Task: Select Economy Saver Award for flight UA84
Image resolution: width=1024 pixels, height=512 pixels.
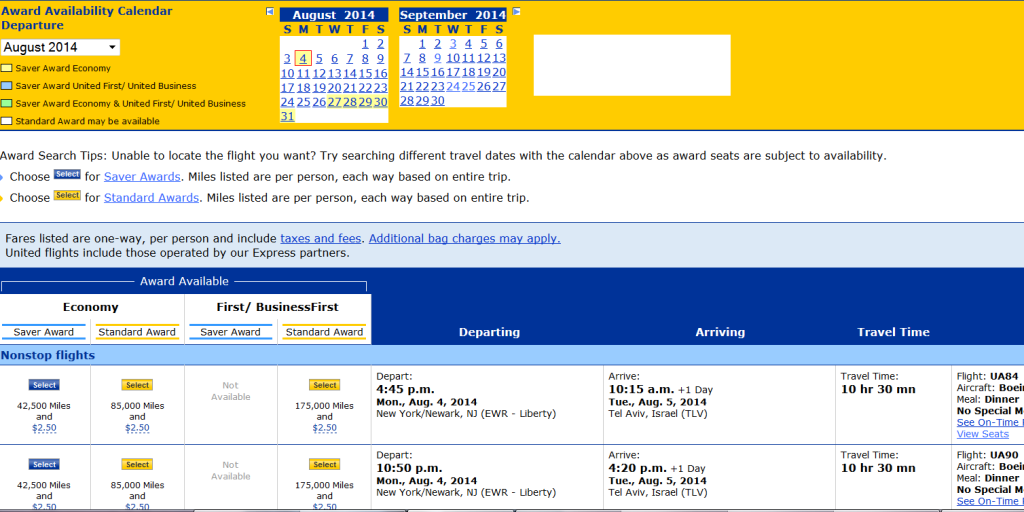Action: point(44,385)
